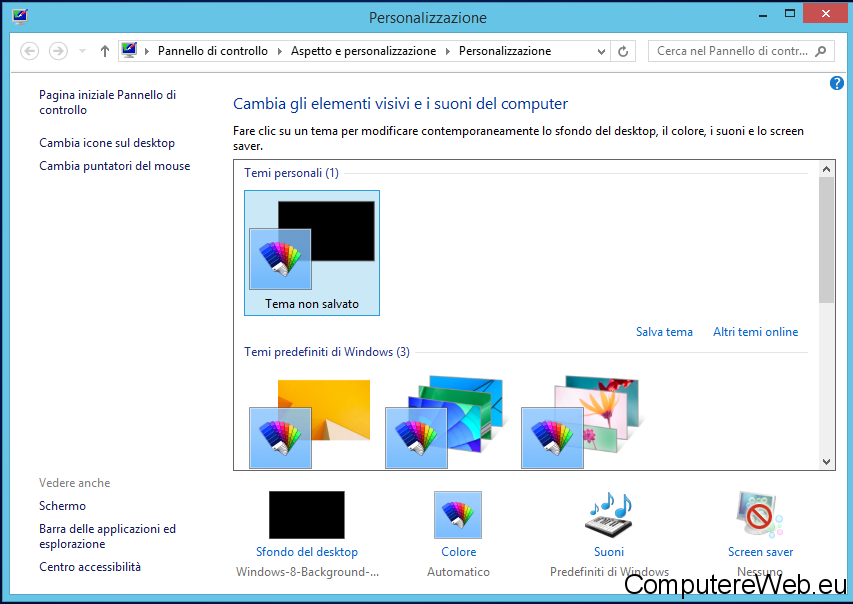Minimize the Personalizzazione window

pyautogui.click(x=763, y=15)
